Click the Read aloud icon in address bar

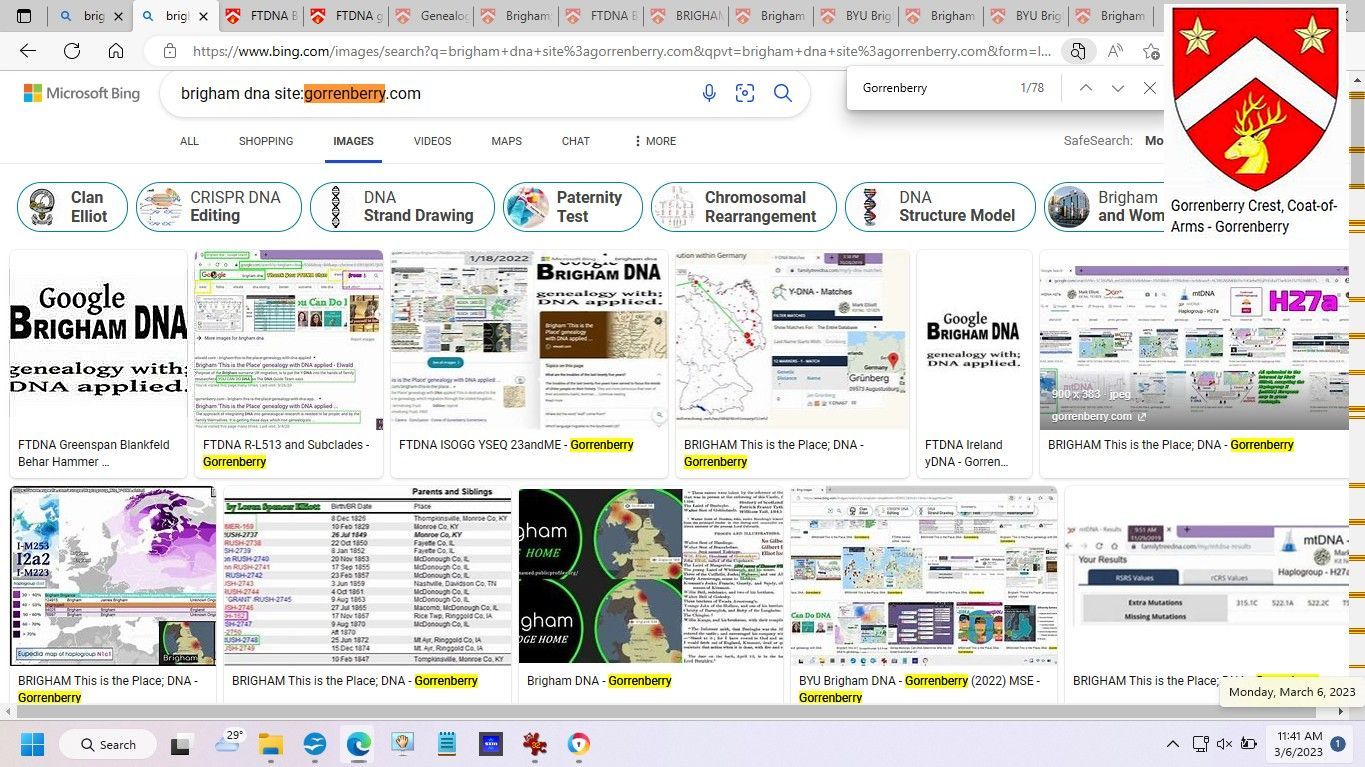[x=1115, y=51]
